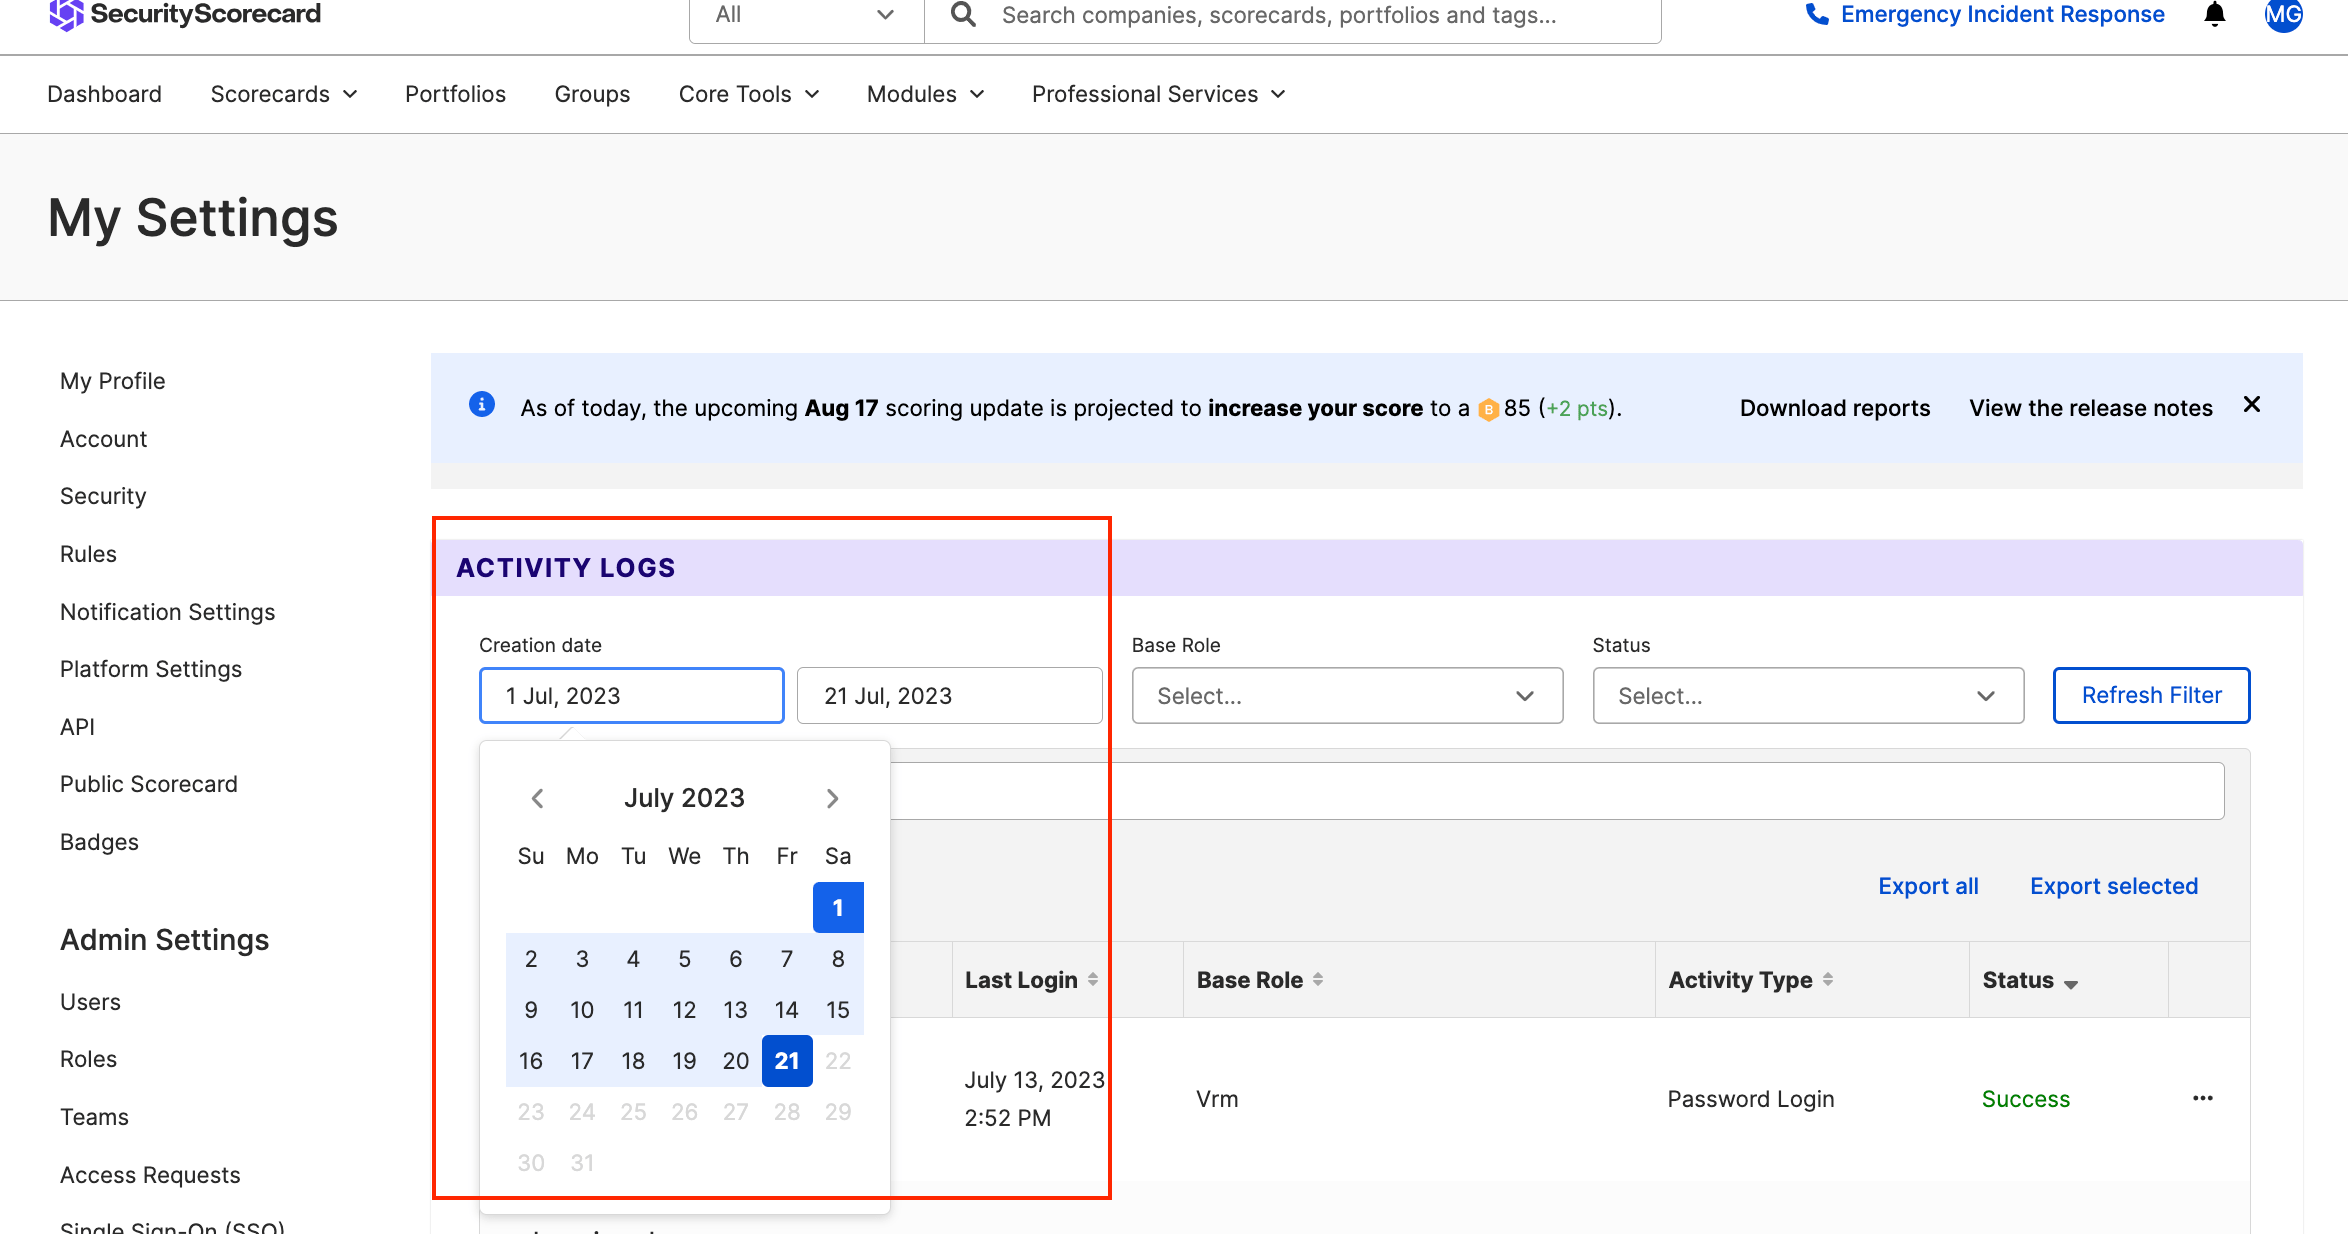
Task: Click the Refresh Filter button
Action: (2151, 695)
